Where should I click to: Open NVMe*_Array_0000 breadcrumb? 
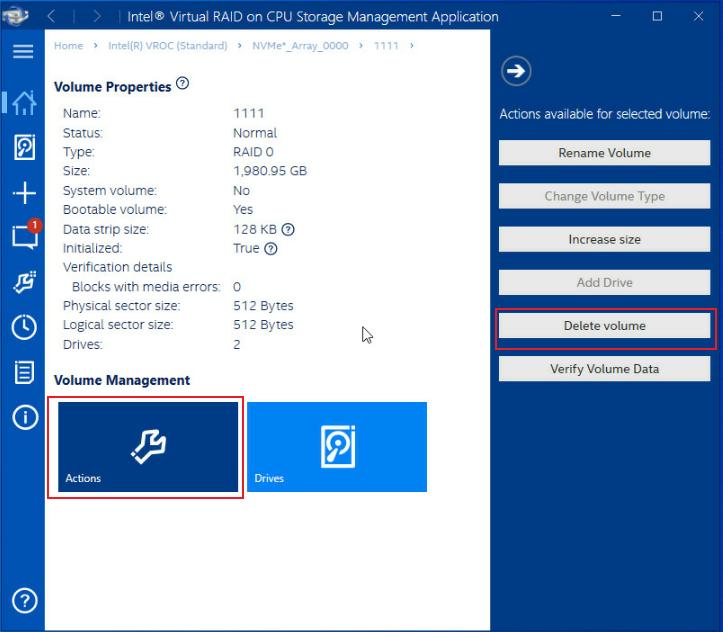click(x=300, y=46)
